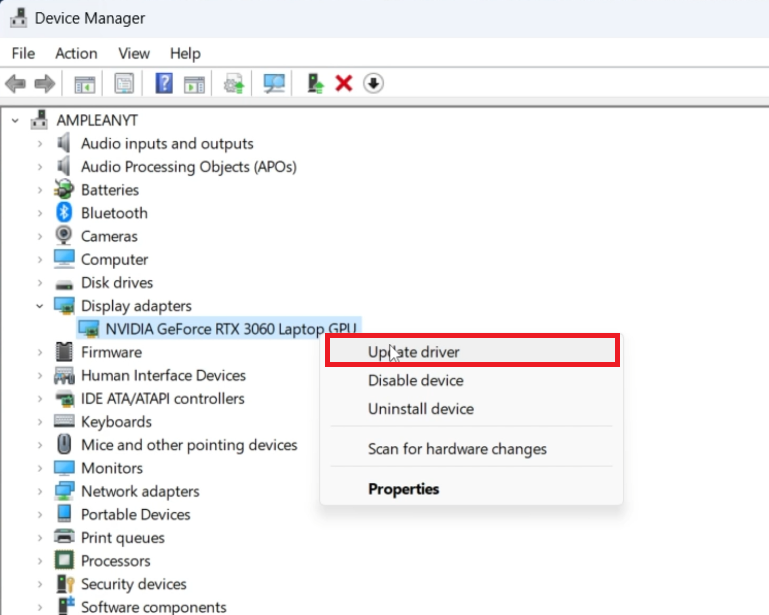Select the Network adapters label text
Viewport: 769px width, 615px height.
tap(140, 491)
